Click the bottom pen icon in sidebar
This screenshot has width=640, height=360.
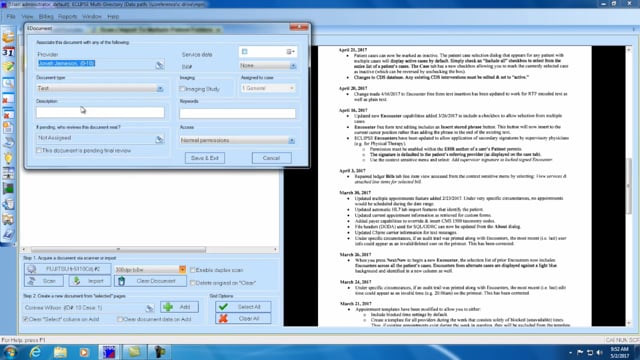[x=8, y=234]
